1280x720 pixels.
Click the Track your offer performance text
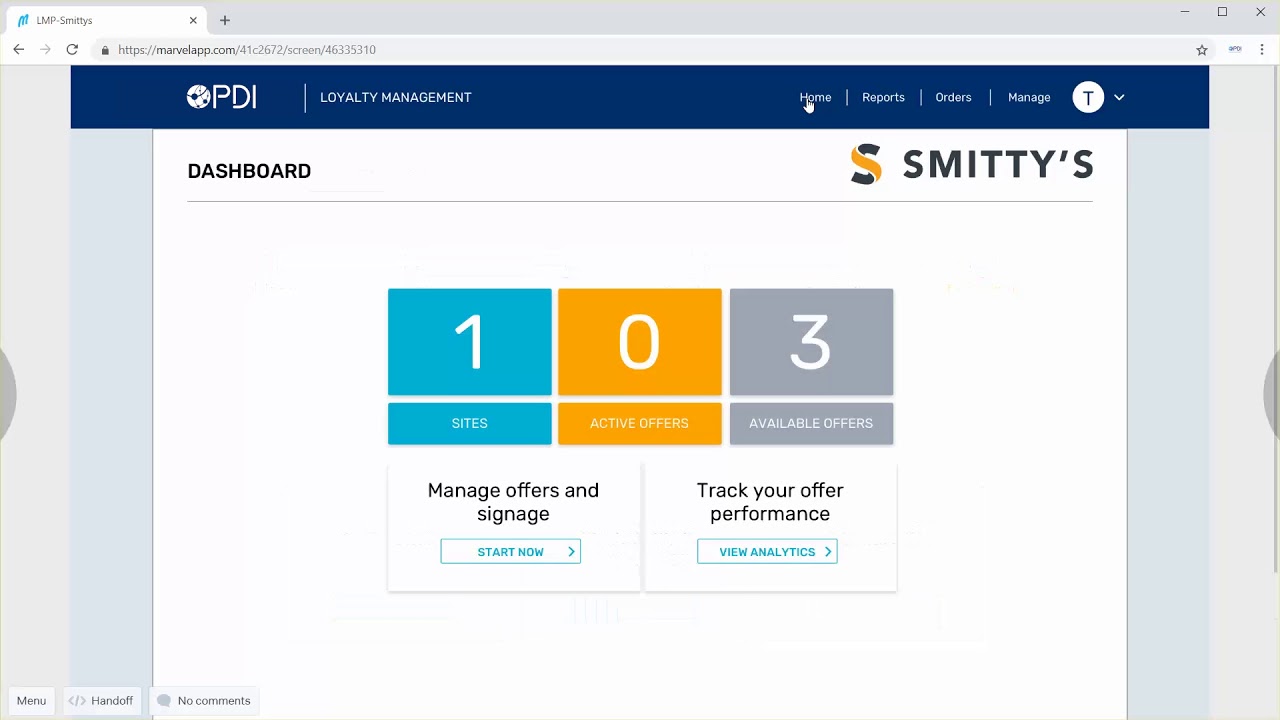[x=770, y=502]
